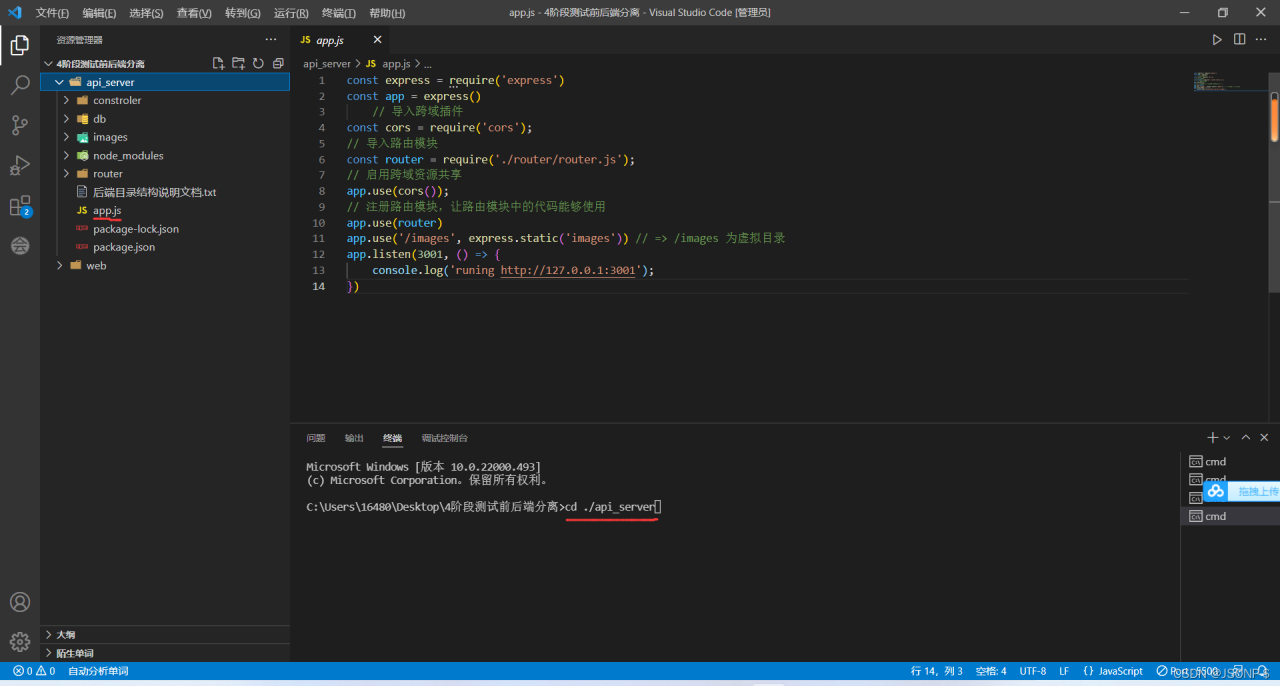The height and width of the screenshot is (686, 1280).
Task: Run the file with the play icon
Action: tap(1217, 39)
